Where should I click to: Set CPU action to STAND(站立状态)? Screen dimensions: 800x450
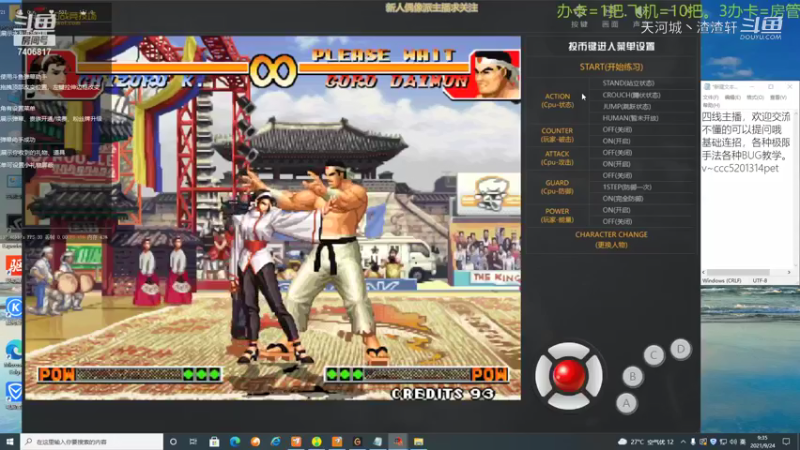[628, 83]
